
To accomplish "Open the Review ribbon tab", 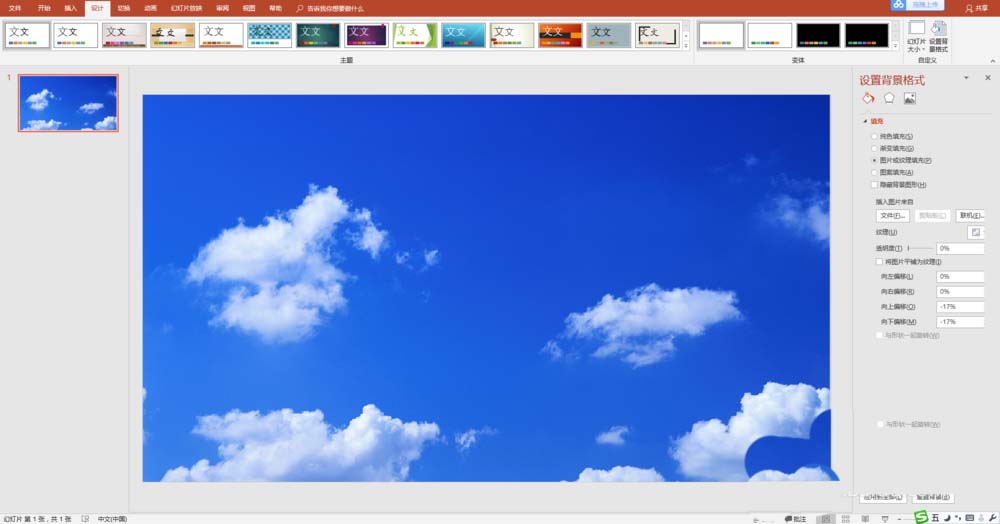I will (x=222, y=8).
